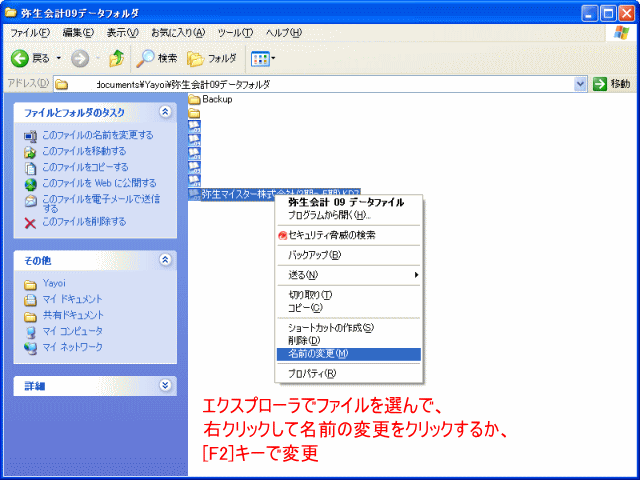Open the address bar dropdown arrow
The height and width of the screenshot is (480, 640).
point(580,84)
